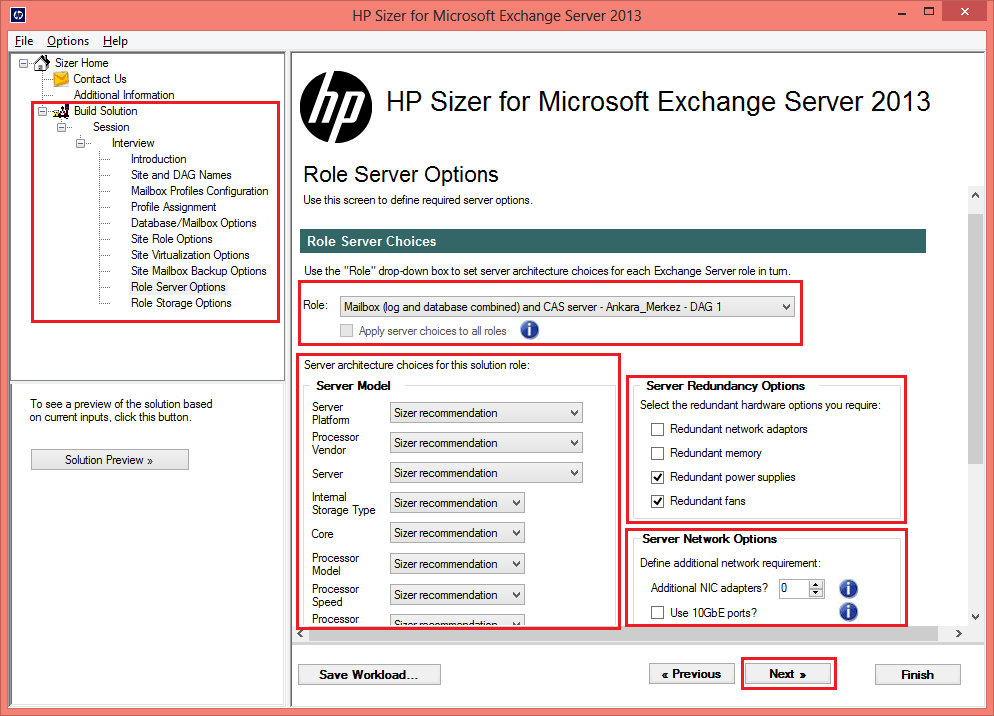The height and width of the screenshot is (716, 994).
Task: Select Site Role Options
Action: [x=172, y=239]
